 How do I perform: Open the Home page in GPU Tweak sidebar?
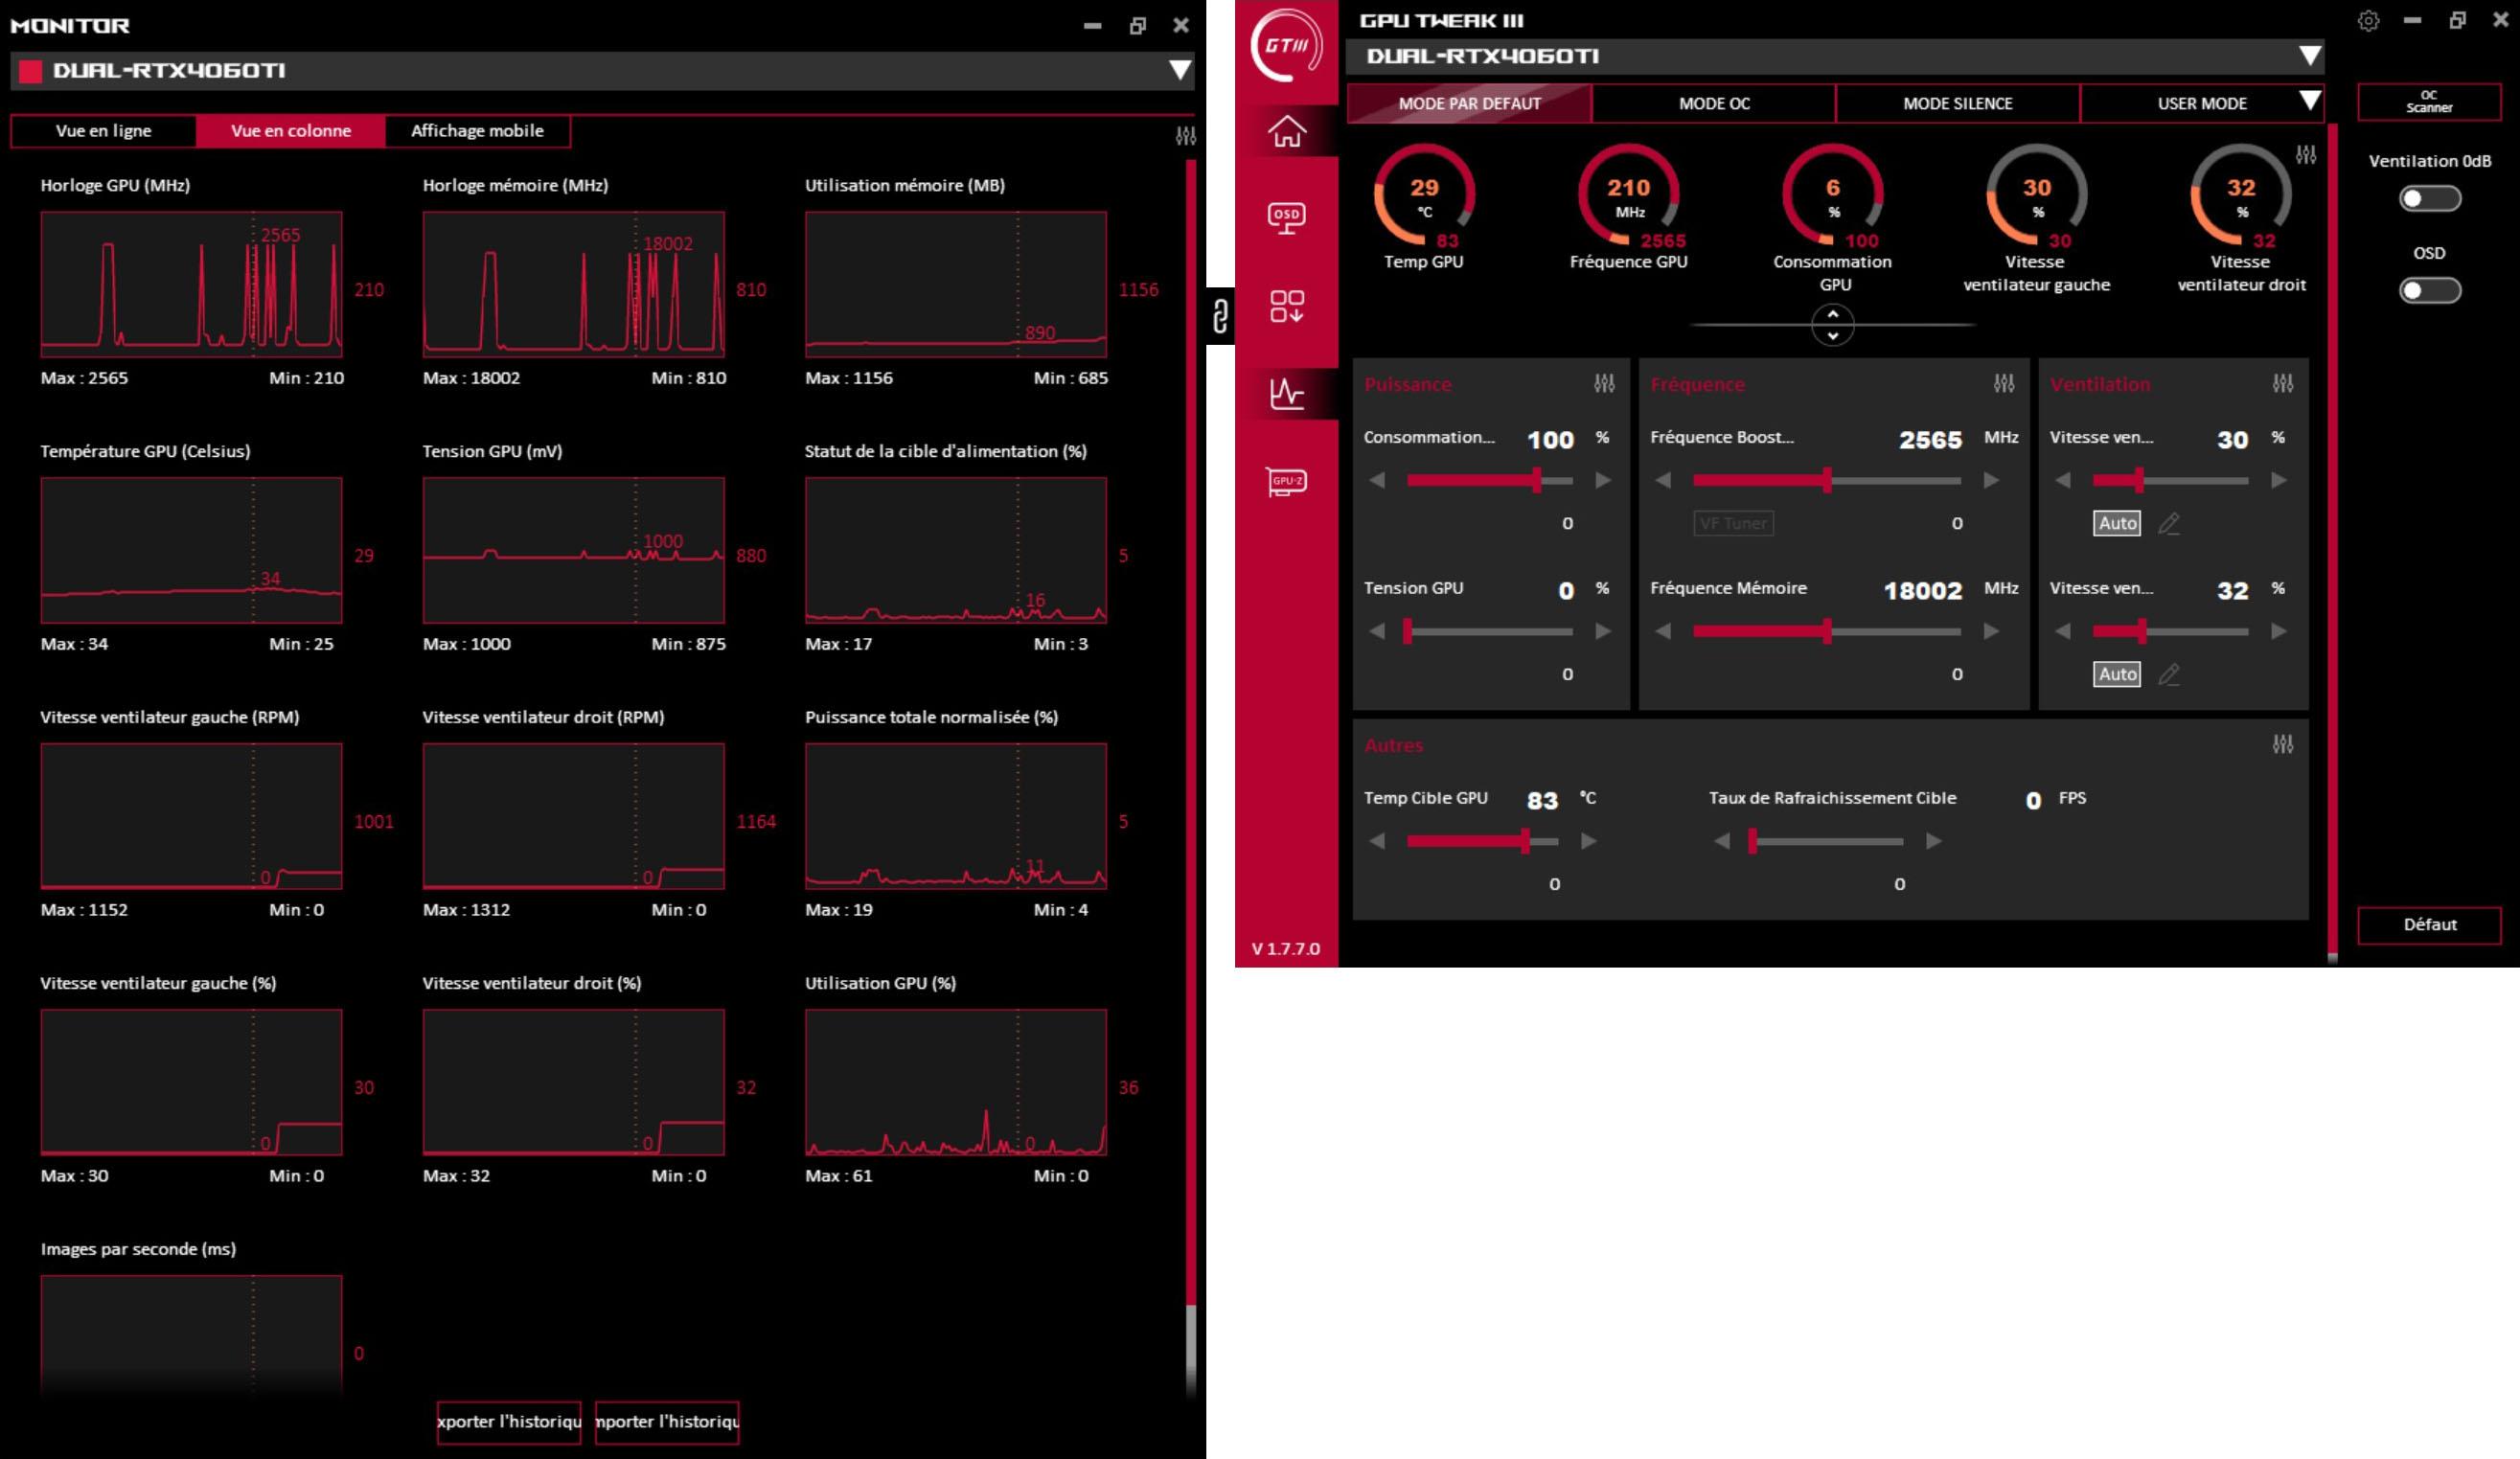tap(1286, 131)
